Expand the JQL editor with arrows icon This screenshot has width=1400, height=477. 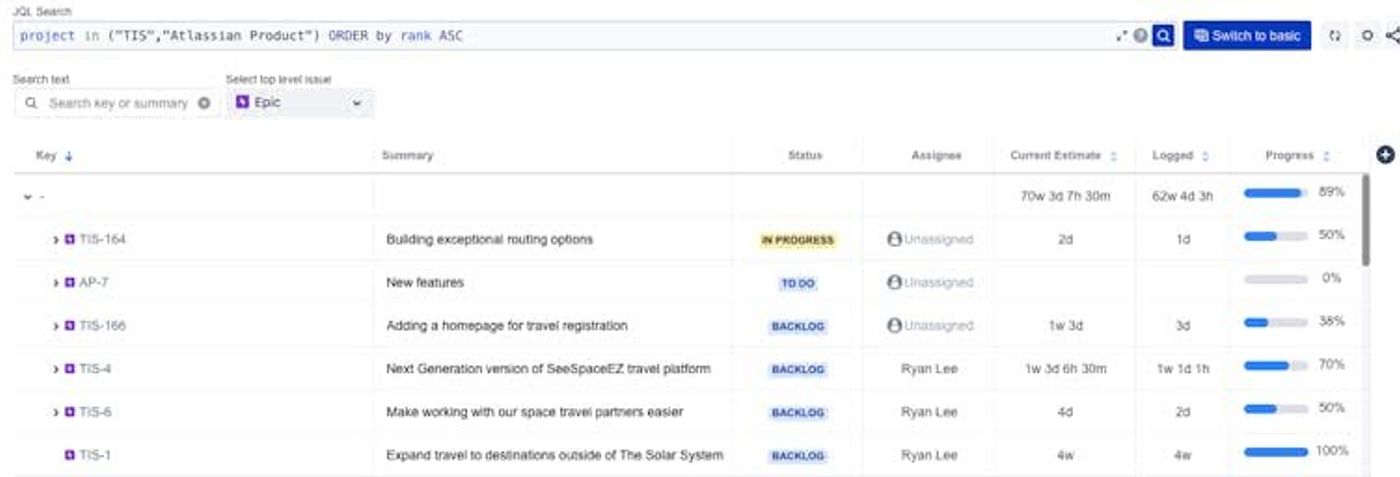[x=1121, y=36]
